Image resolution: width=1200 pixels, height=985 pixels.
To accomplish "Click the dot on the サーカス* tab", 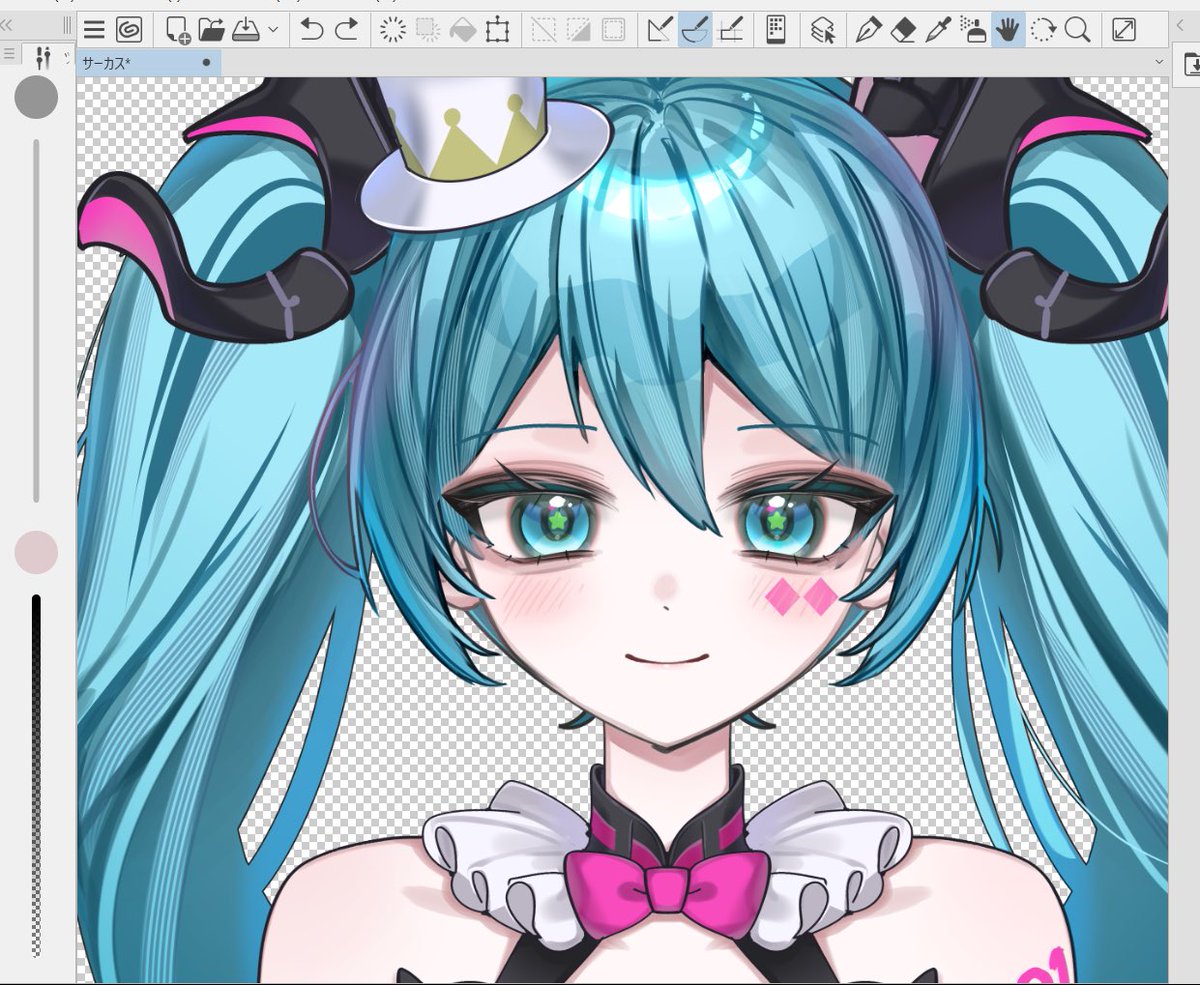I will (206, 62).
